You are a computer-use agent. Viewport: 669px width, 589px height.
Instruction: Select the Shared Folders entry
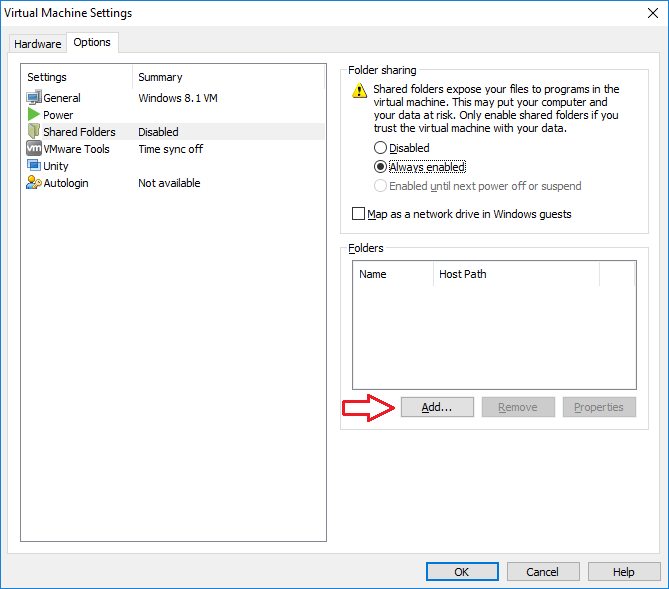79,132
